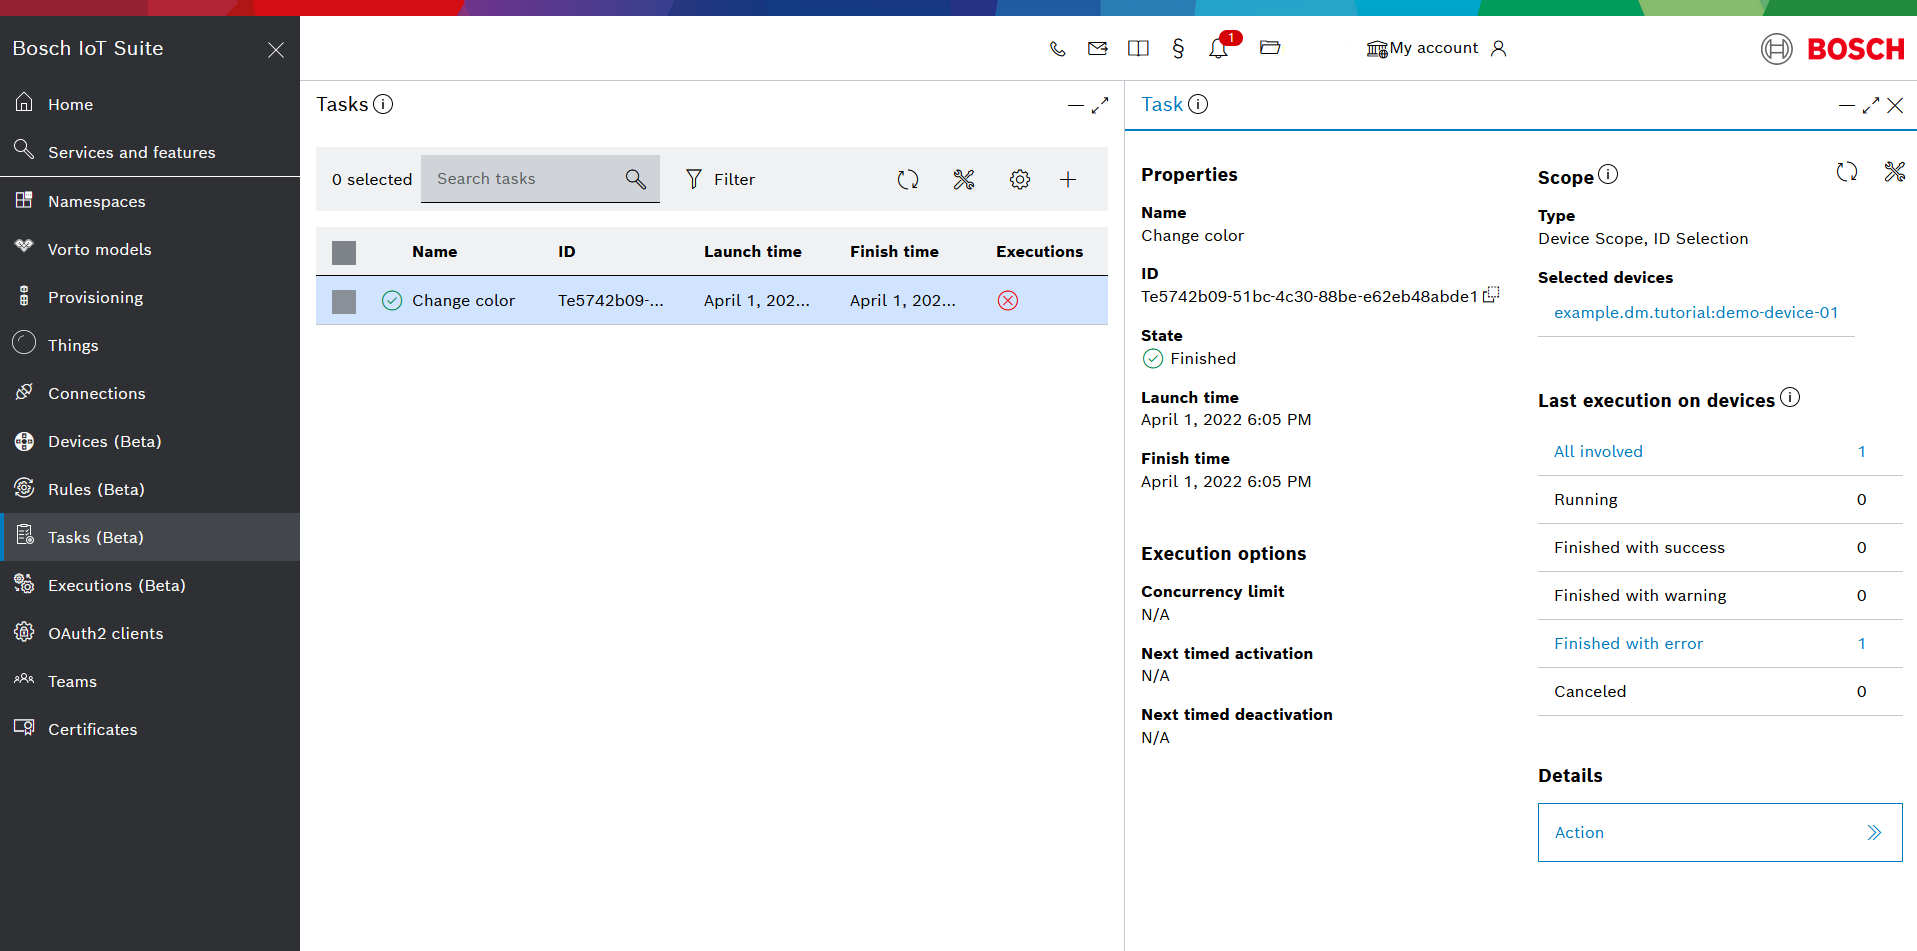Expand the Tasks panel to fullscreen
1917x951 pixels.
pos(1100,105)
